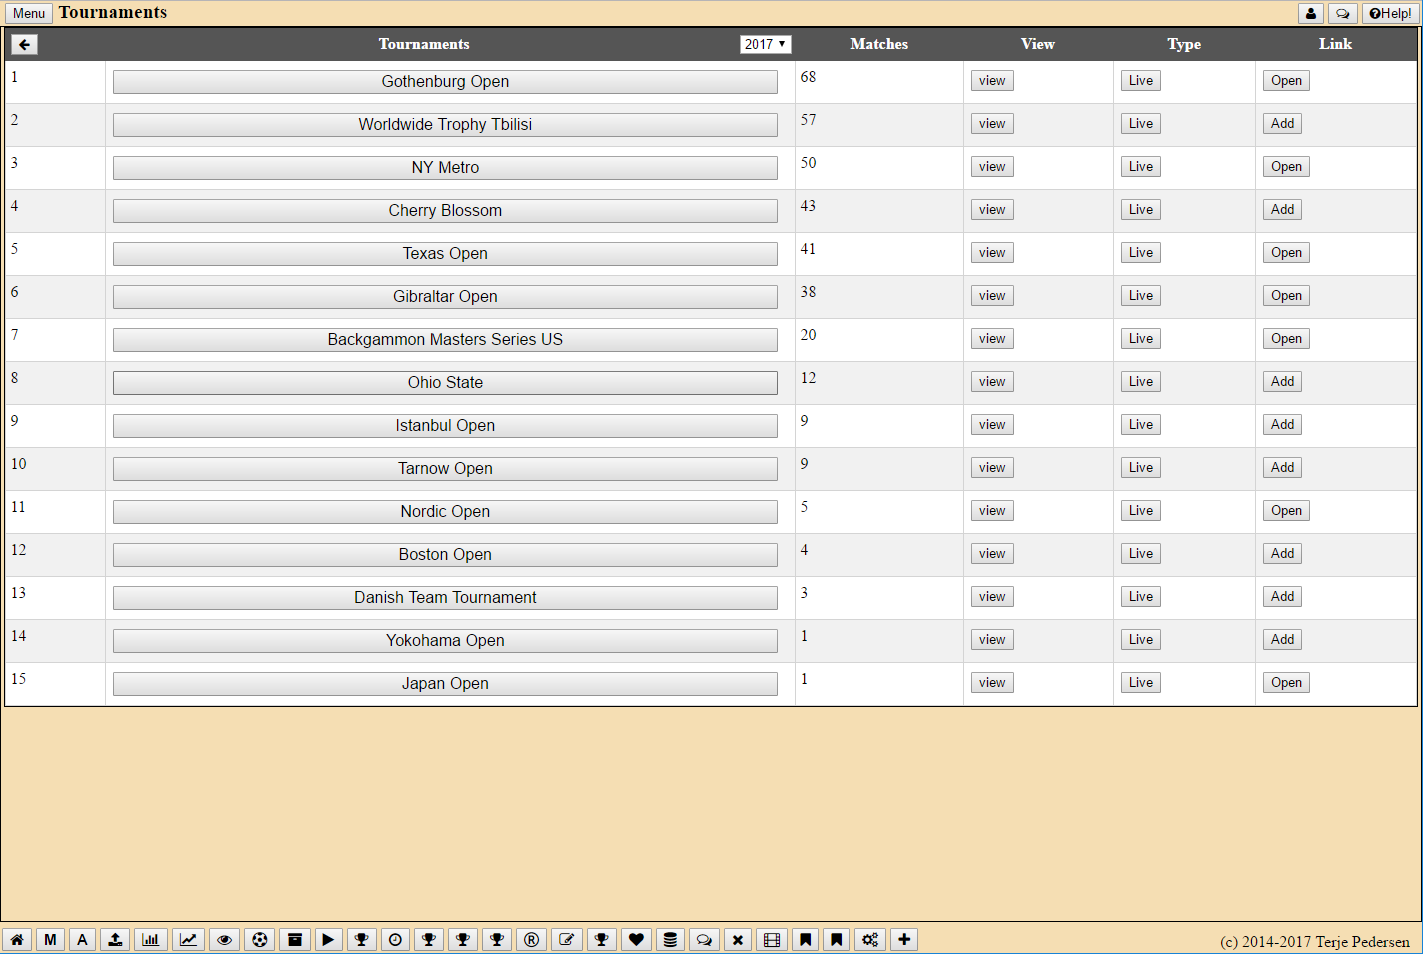Click Live button in Gibraltar Open row
The height and width of the screenshot is (954, 1423).
pos(1141,296)
